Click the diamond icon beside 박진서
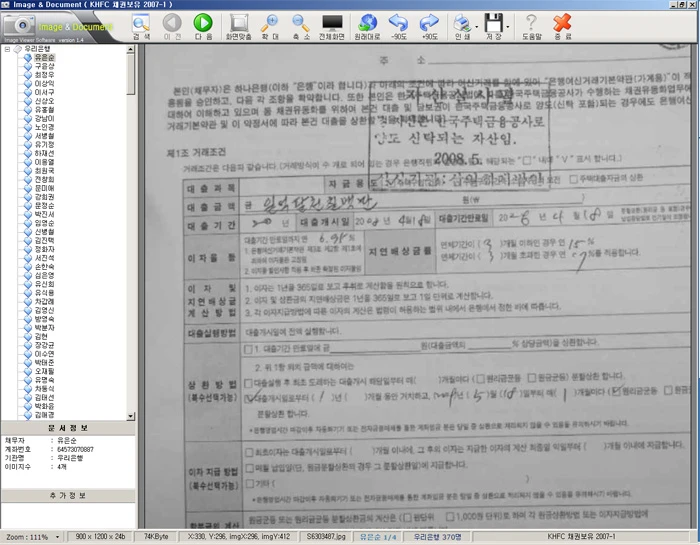700x545 pixels. [x=28, y=214]
